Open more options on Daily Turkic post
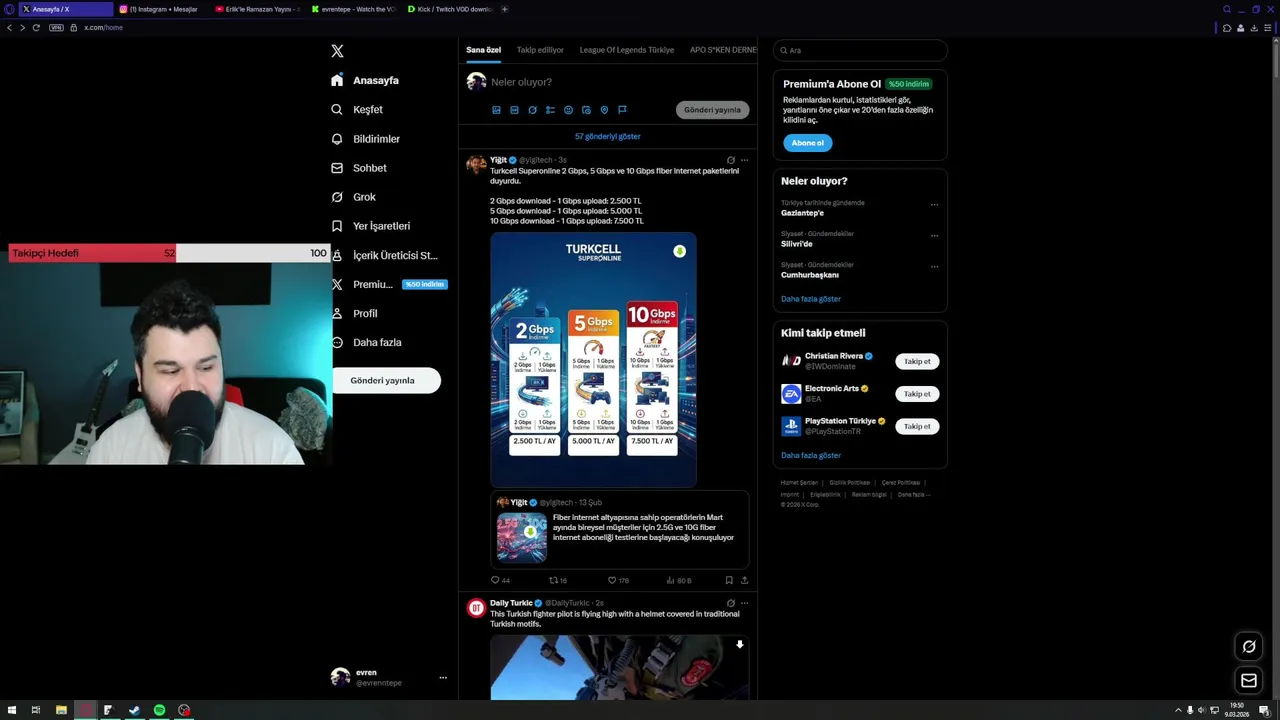Viewport: 1280px width, 720px height. (744, 603)
